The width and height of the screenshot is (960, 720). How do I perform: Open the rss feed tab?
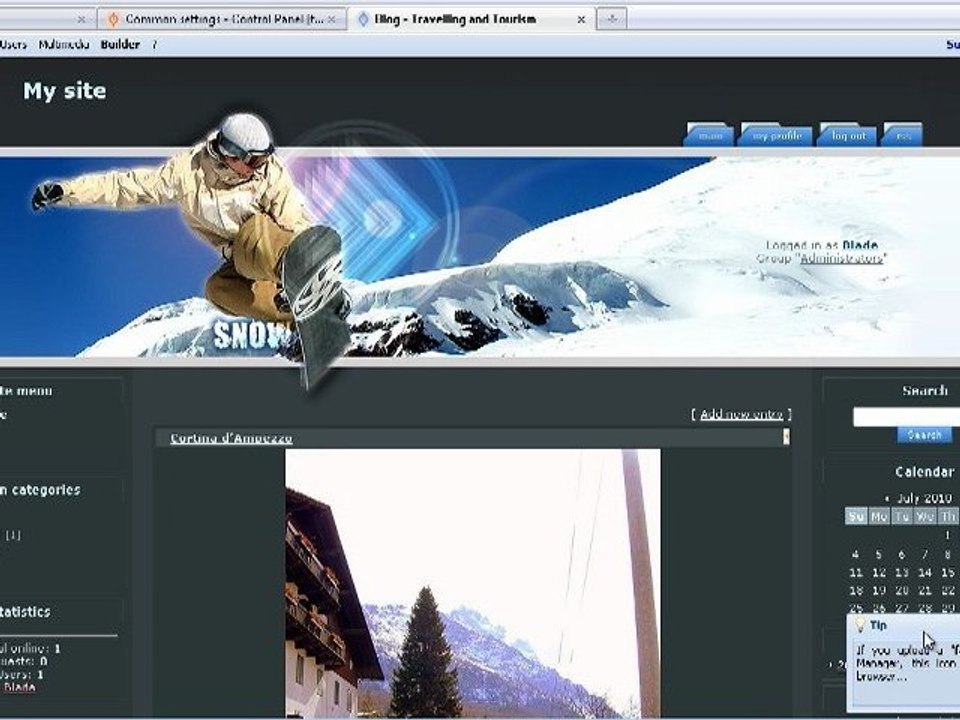[x=903, y=135]
